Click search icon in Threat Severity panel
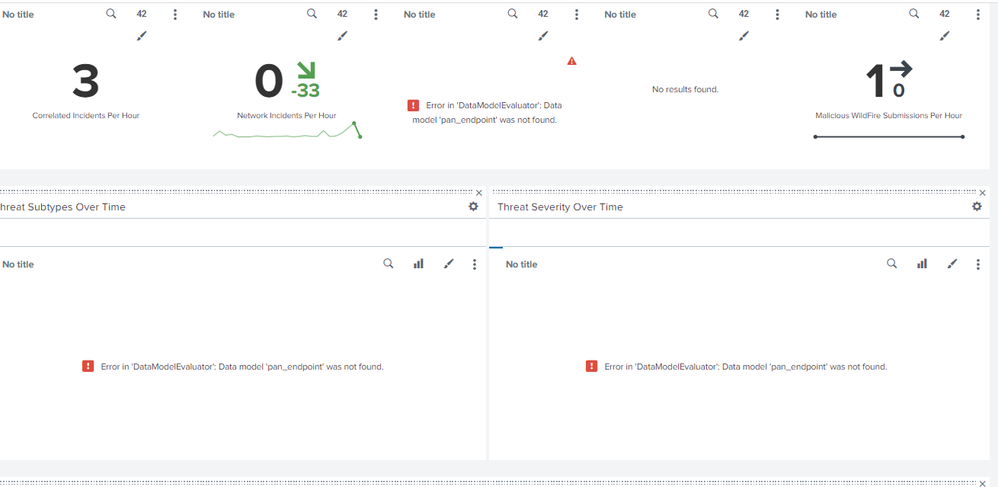The image size is (998, 487). tap(892, 264)
